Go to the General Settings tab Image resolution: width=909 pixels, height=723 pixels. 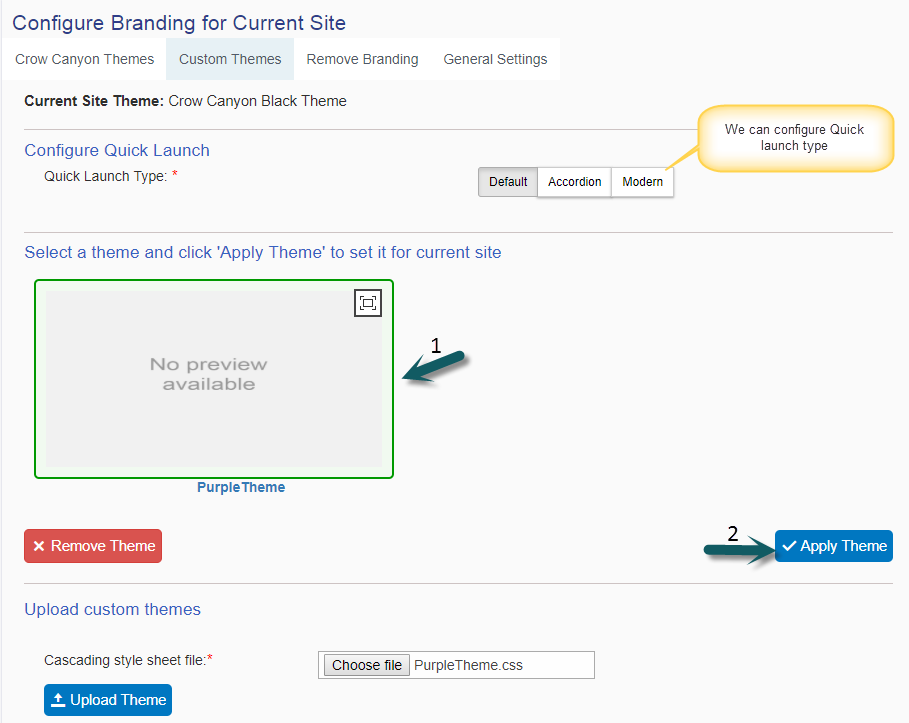click(495, 59)
